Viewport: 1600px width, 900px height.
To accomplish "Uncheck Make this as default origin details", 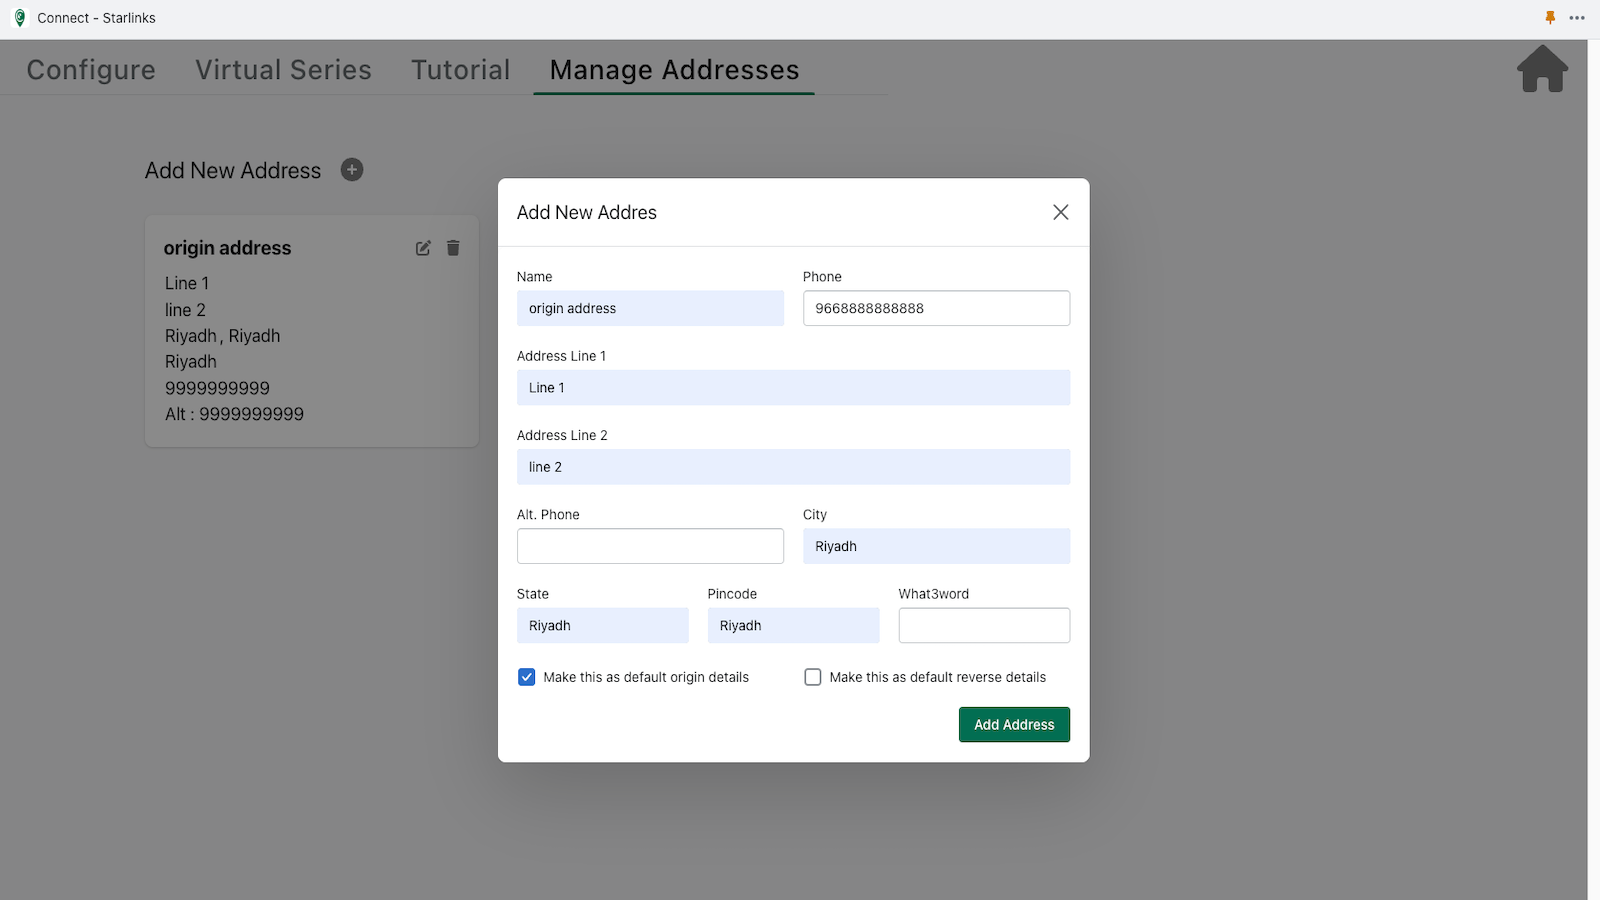I will point(527,677).
